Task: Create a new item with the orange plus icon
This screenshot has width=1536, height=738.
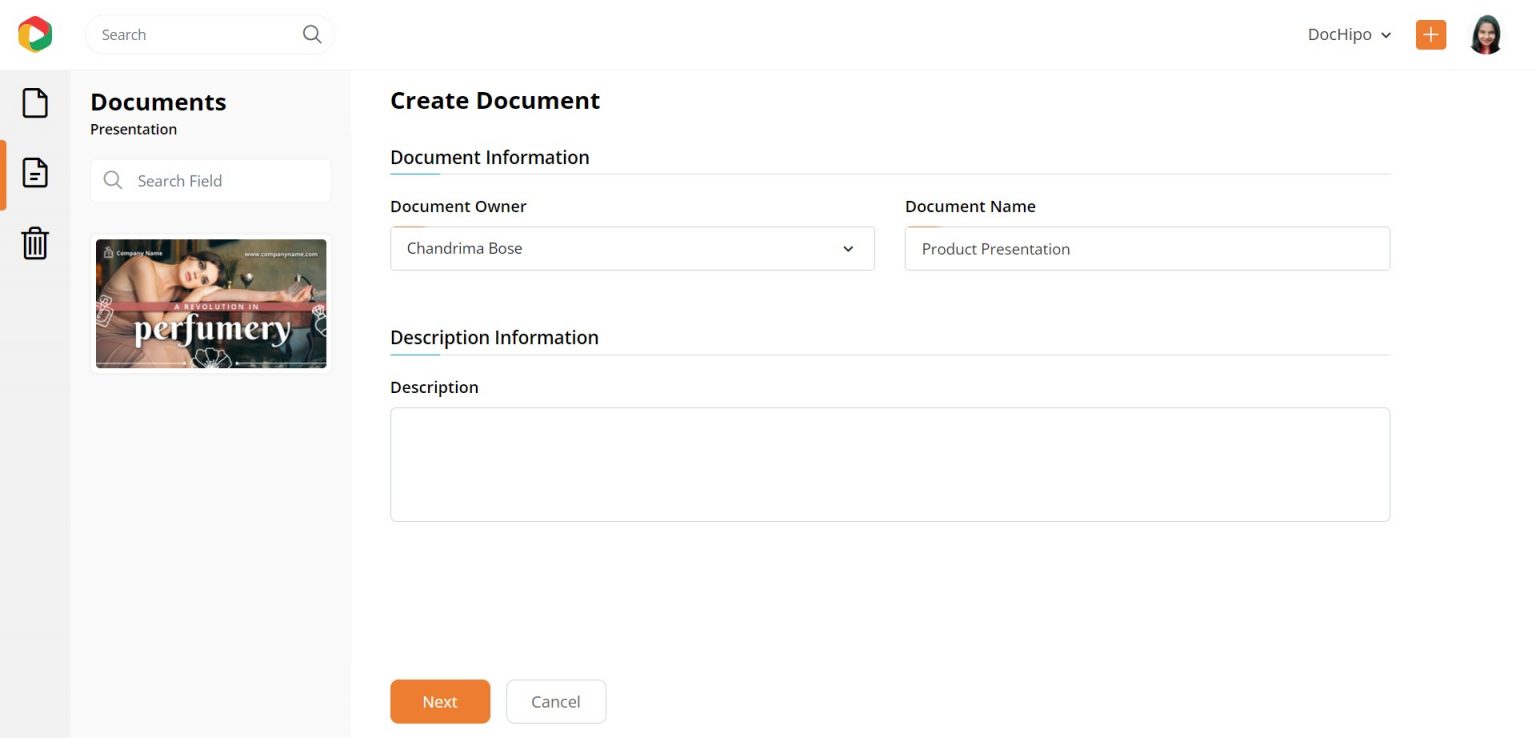Action: (x=1430, y=33)
